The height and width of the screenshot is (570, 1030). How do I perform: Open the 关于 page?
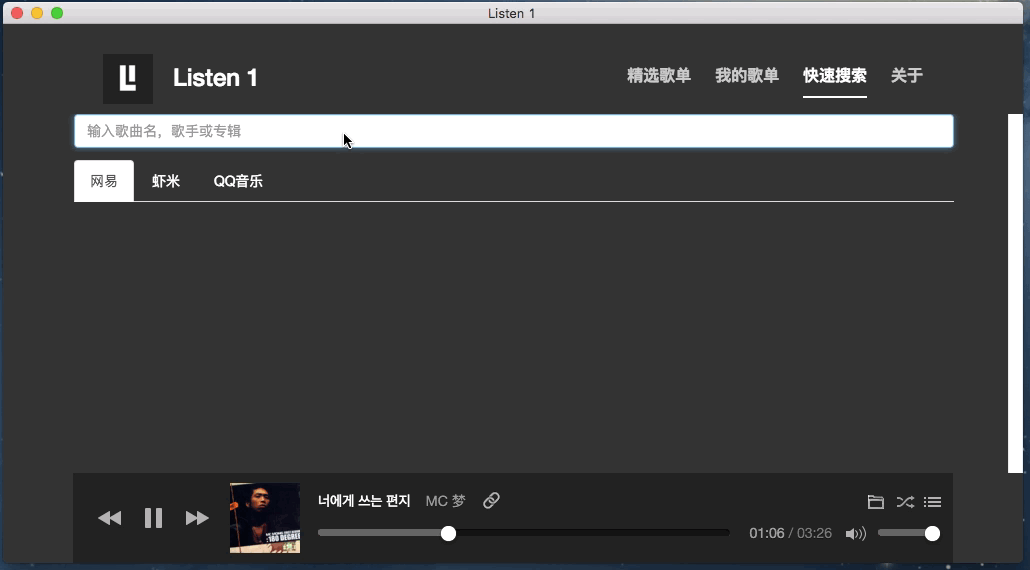(907, 76)
